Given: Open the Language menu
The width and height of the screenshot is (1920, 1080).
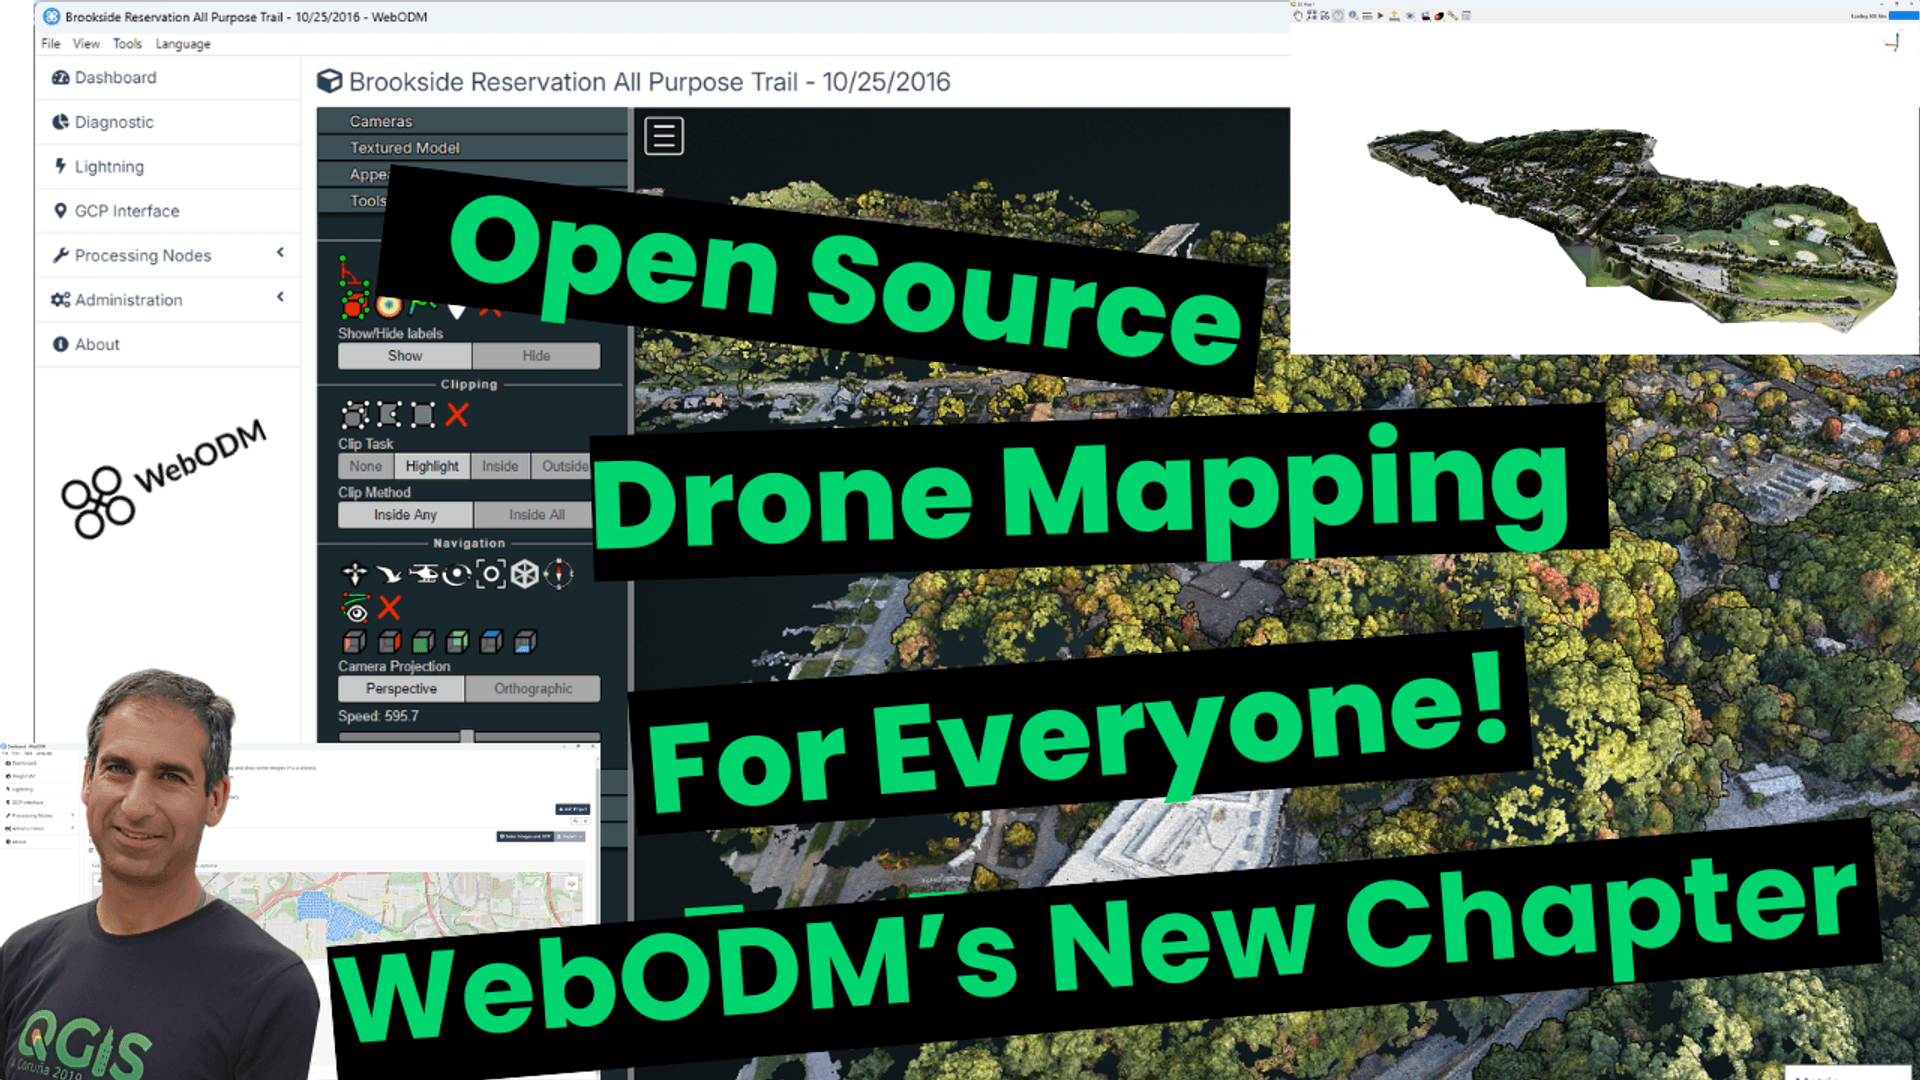Looking at the screenshot, I should [x=183, y=44].
